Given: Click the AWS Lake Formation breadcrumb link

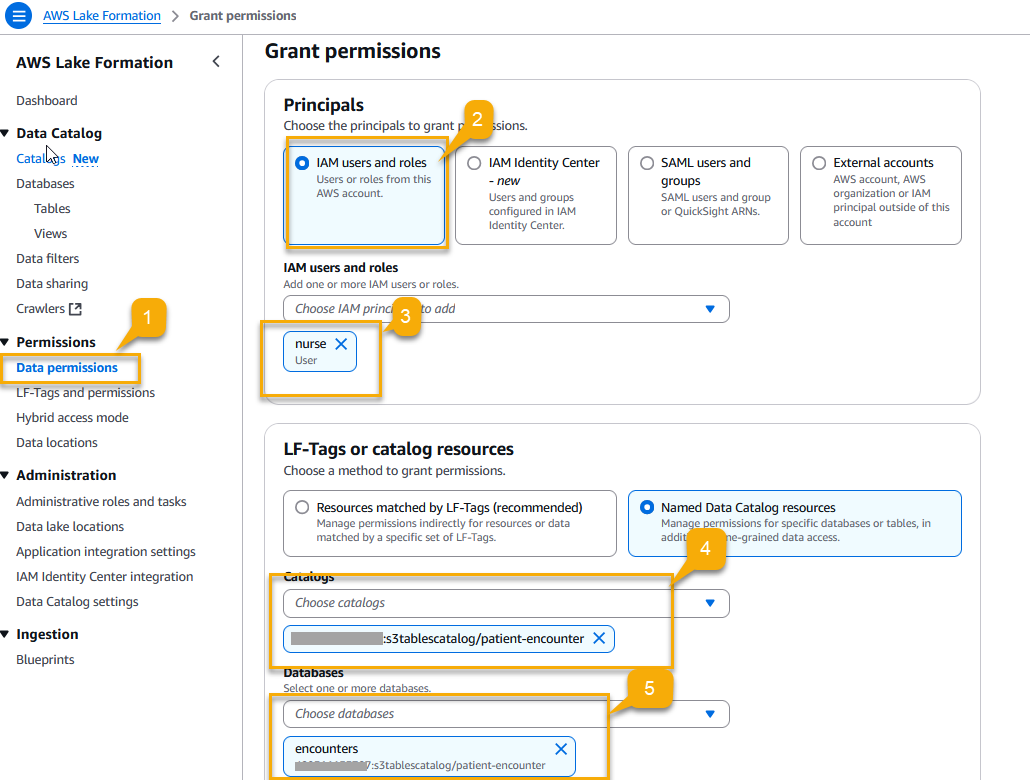Looking at the screenshot, I should [101, 15].
